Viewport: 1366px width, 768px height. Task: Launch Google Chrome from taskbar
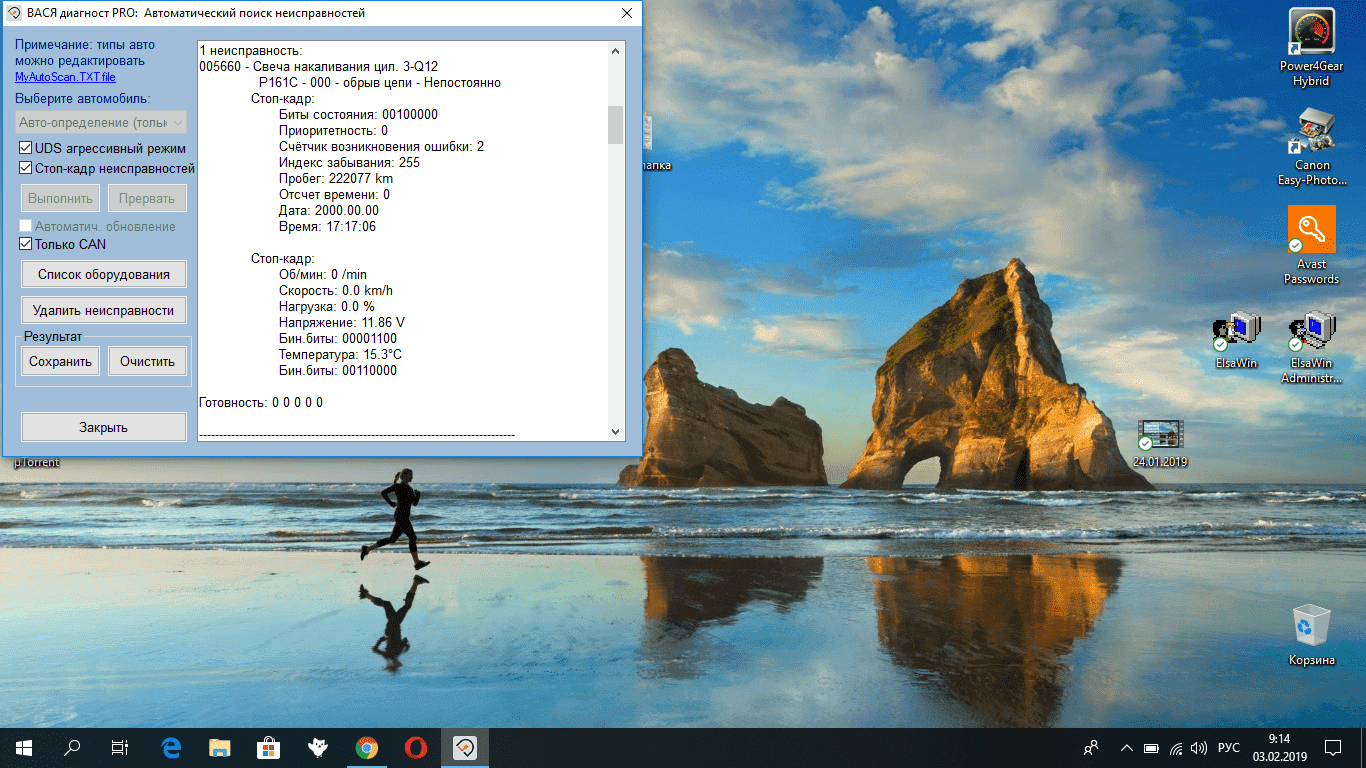(367, 748)
